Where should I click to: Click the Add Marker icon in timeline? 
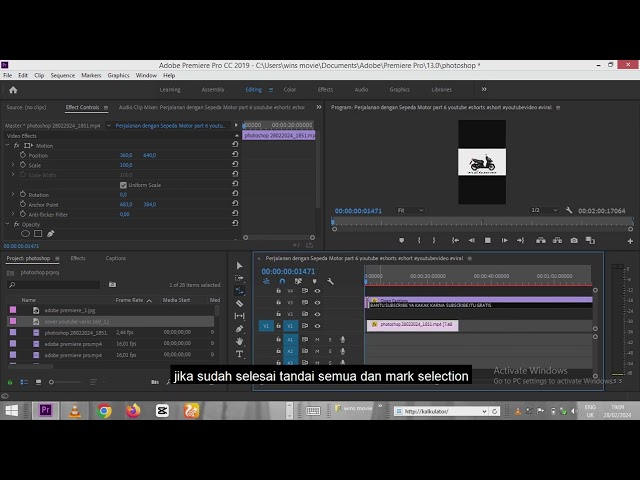point(314,281)
